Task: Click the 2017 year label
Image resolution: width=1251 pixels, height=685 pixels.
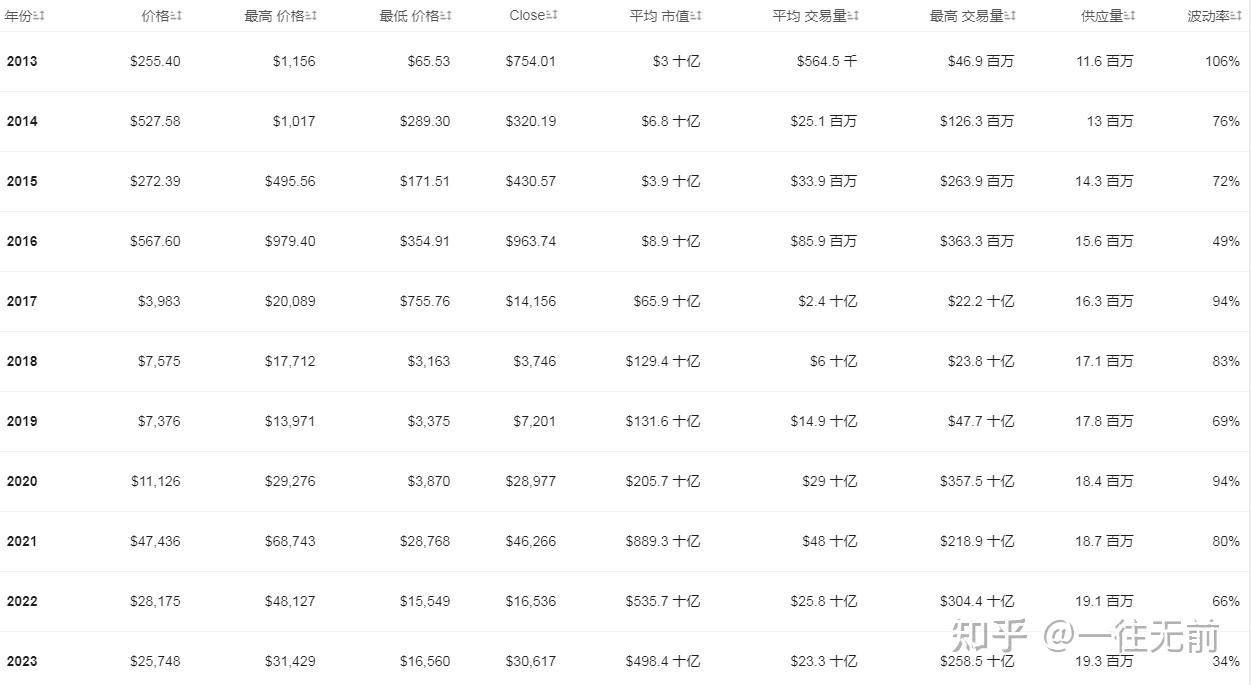Action: (x=22, y=301)
